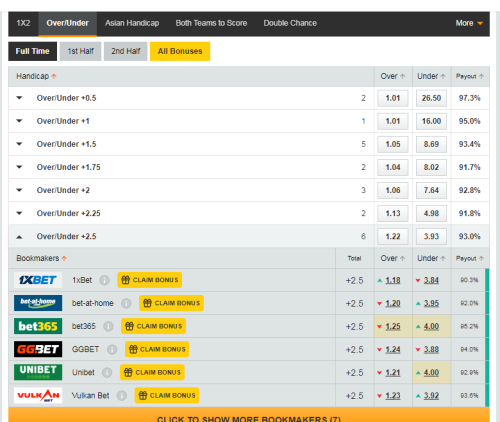Click the GGBET logo

coord(38,349)
